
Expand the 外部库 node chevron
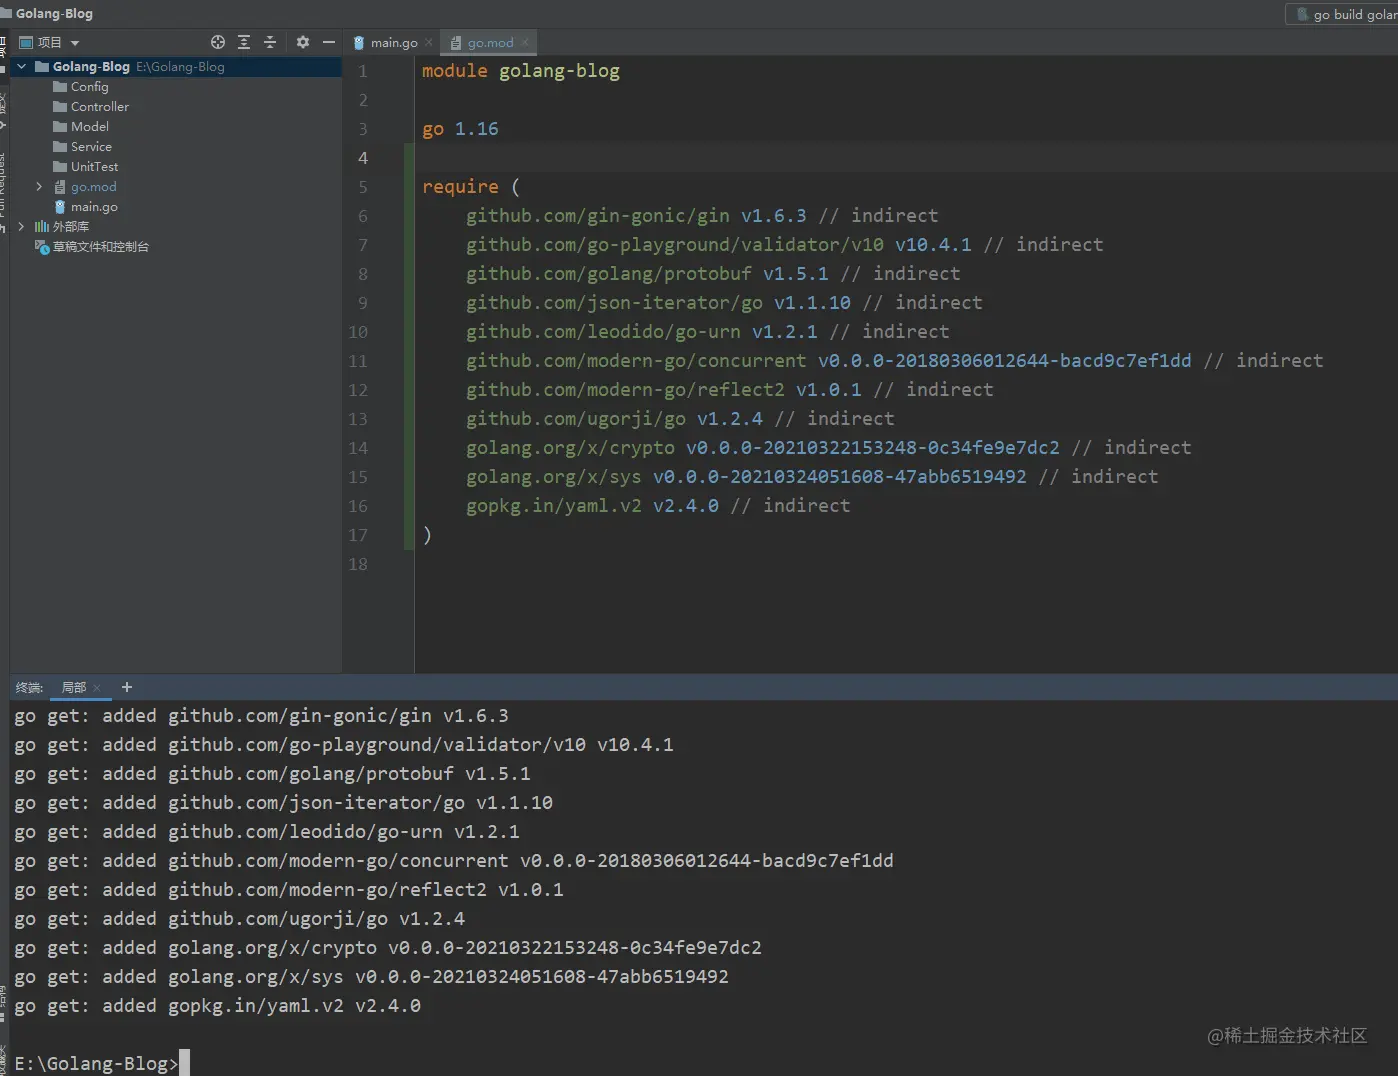(22, 227)
